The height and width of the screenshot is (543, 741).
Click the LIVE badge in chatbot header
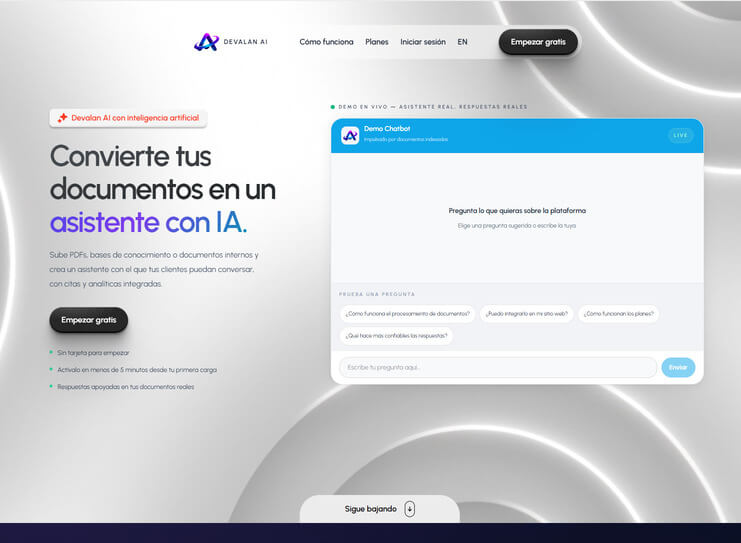point(681,136)
